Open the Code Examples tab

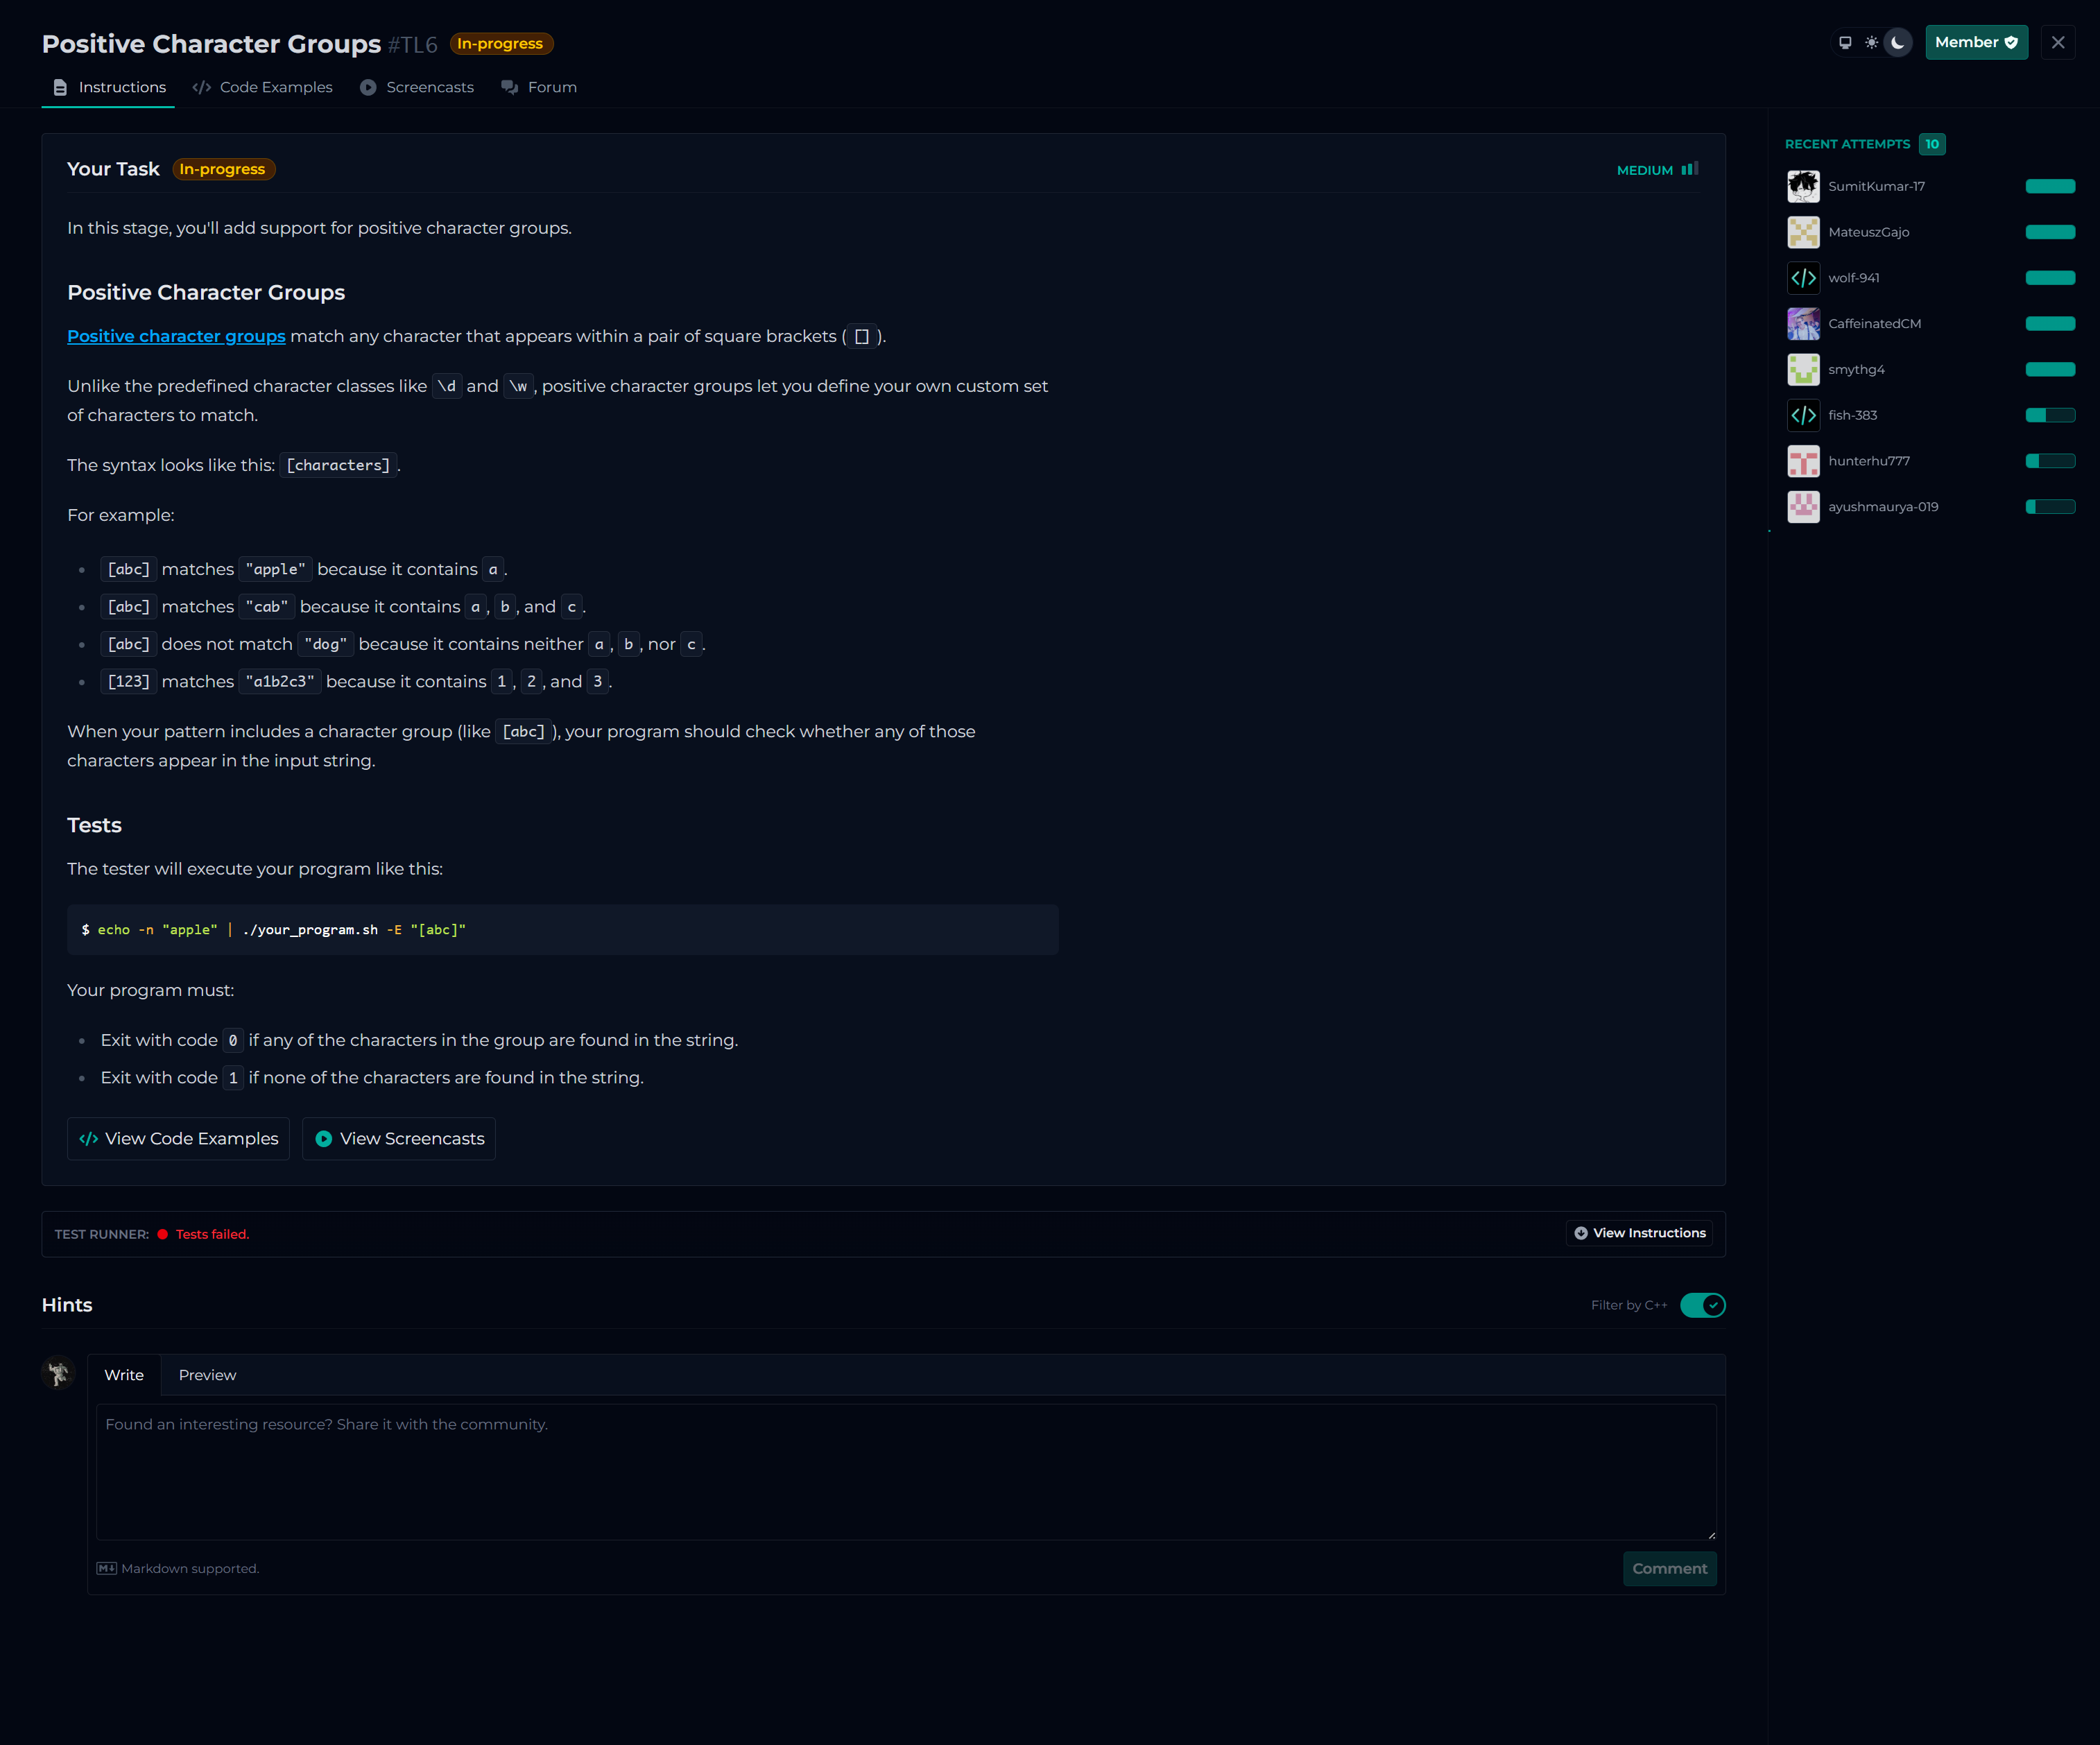click(x=263, y=87)
